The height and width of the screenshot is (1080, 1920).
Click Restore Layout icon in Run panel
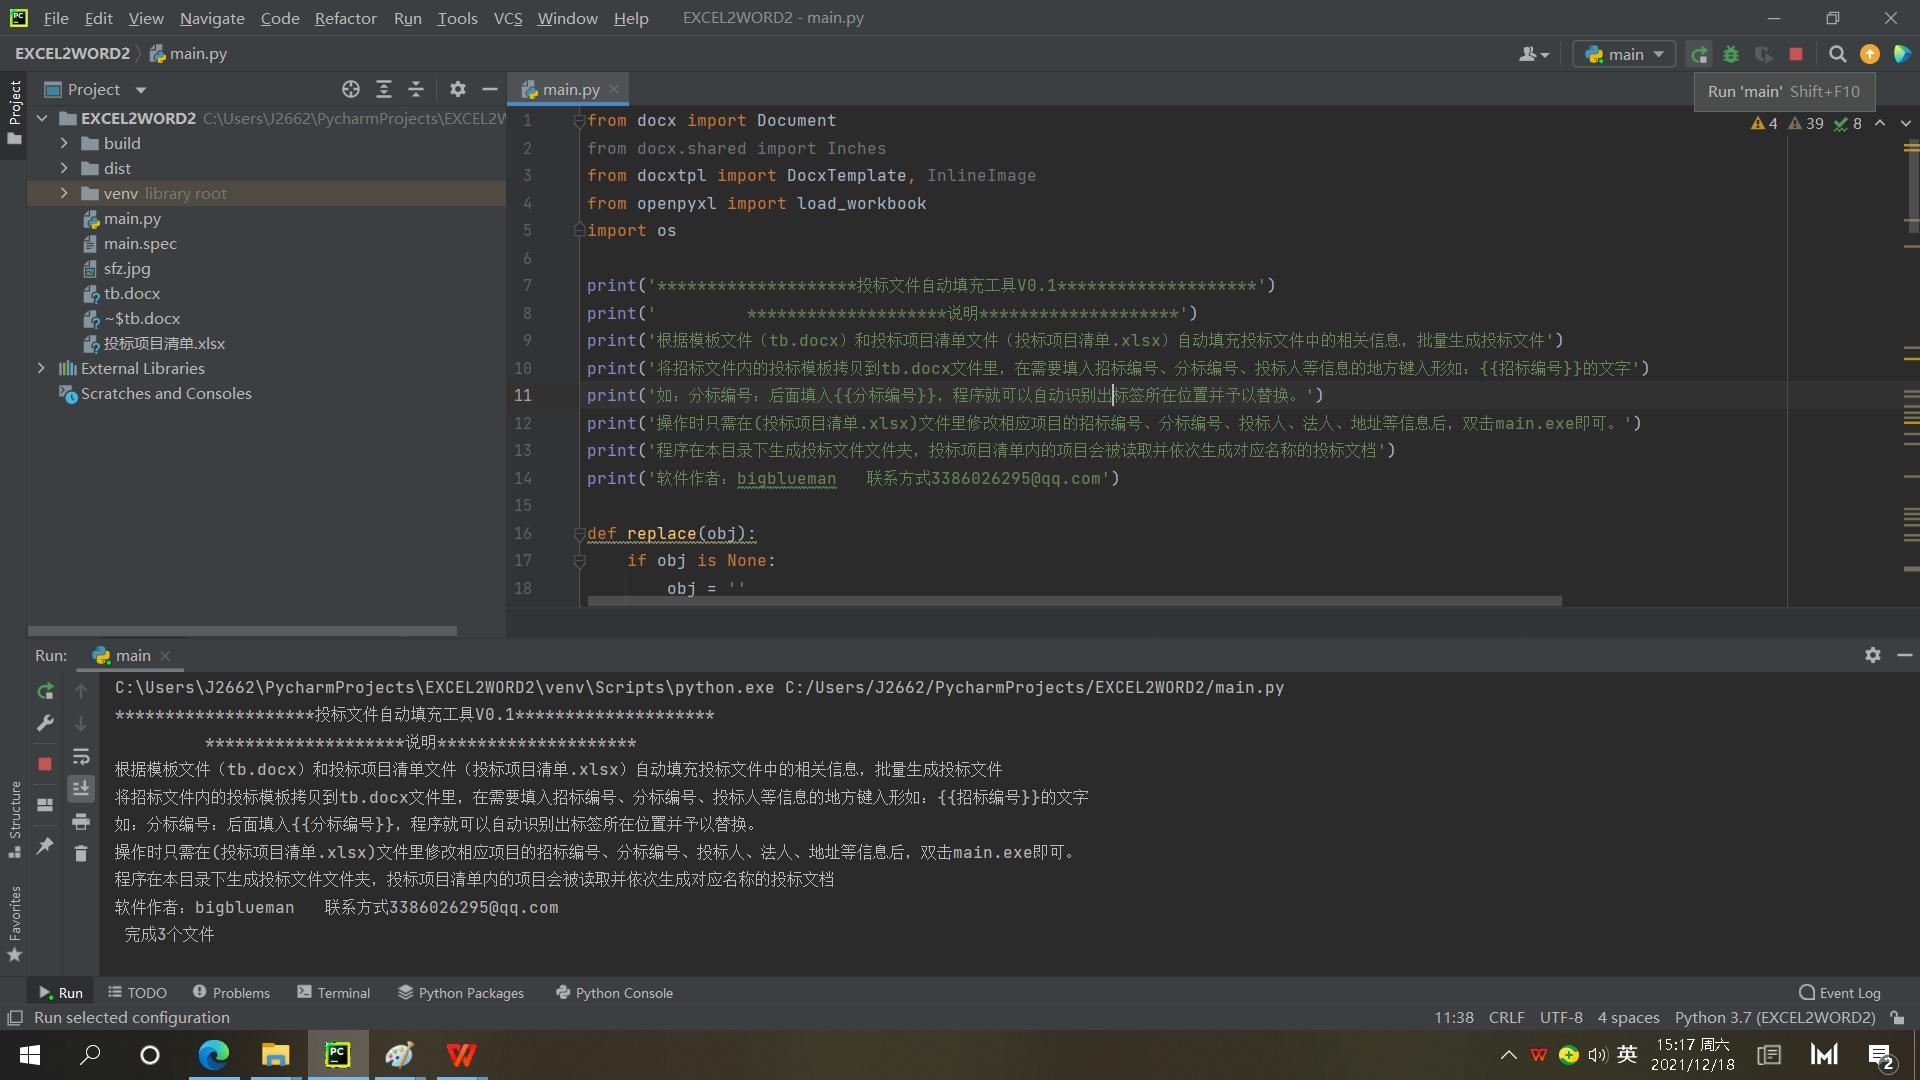45,805
